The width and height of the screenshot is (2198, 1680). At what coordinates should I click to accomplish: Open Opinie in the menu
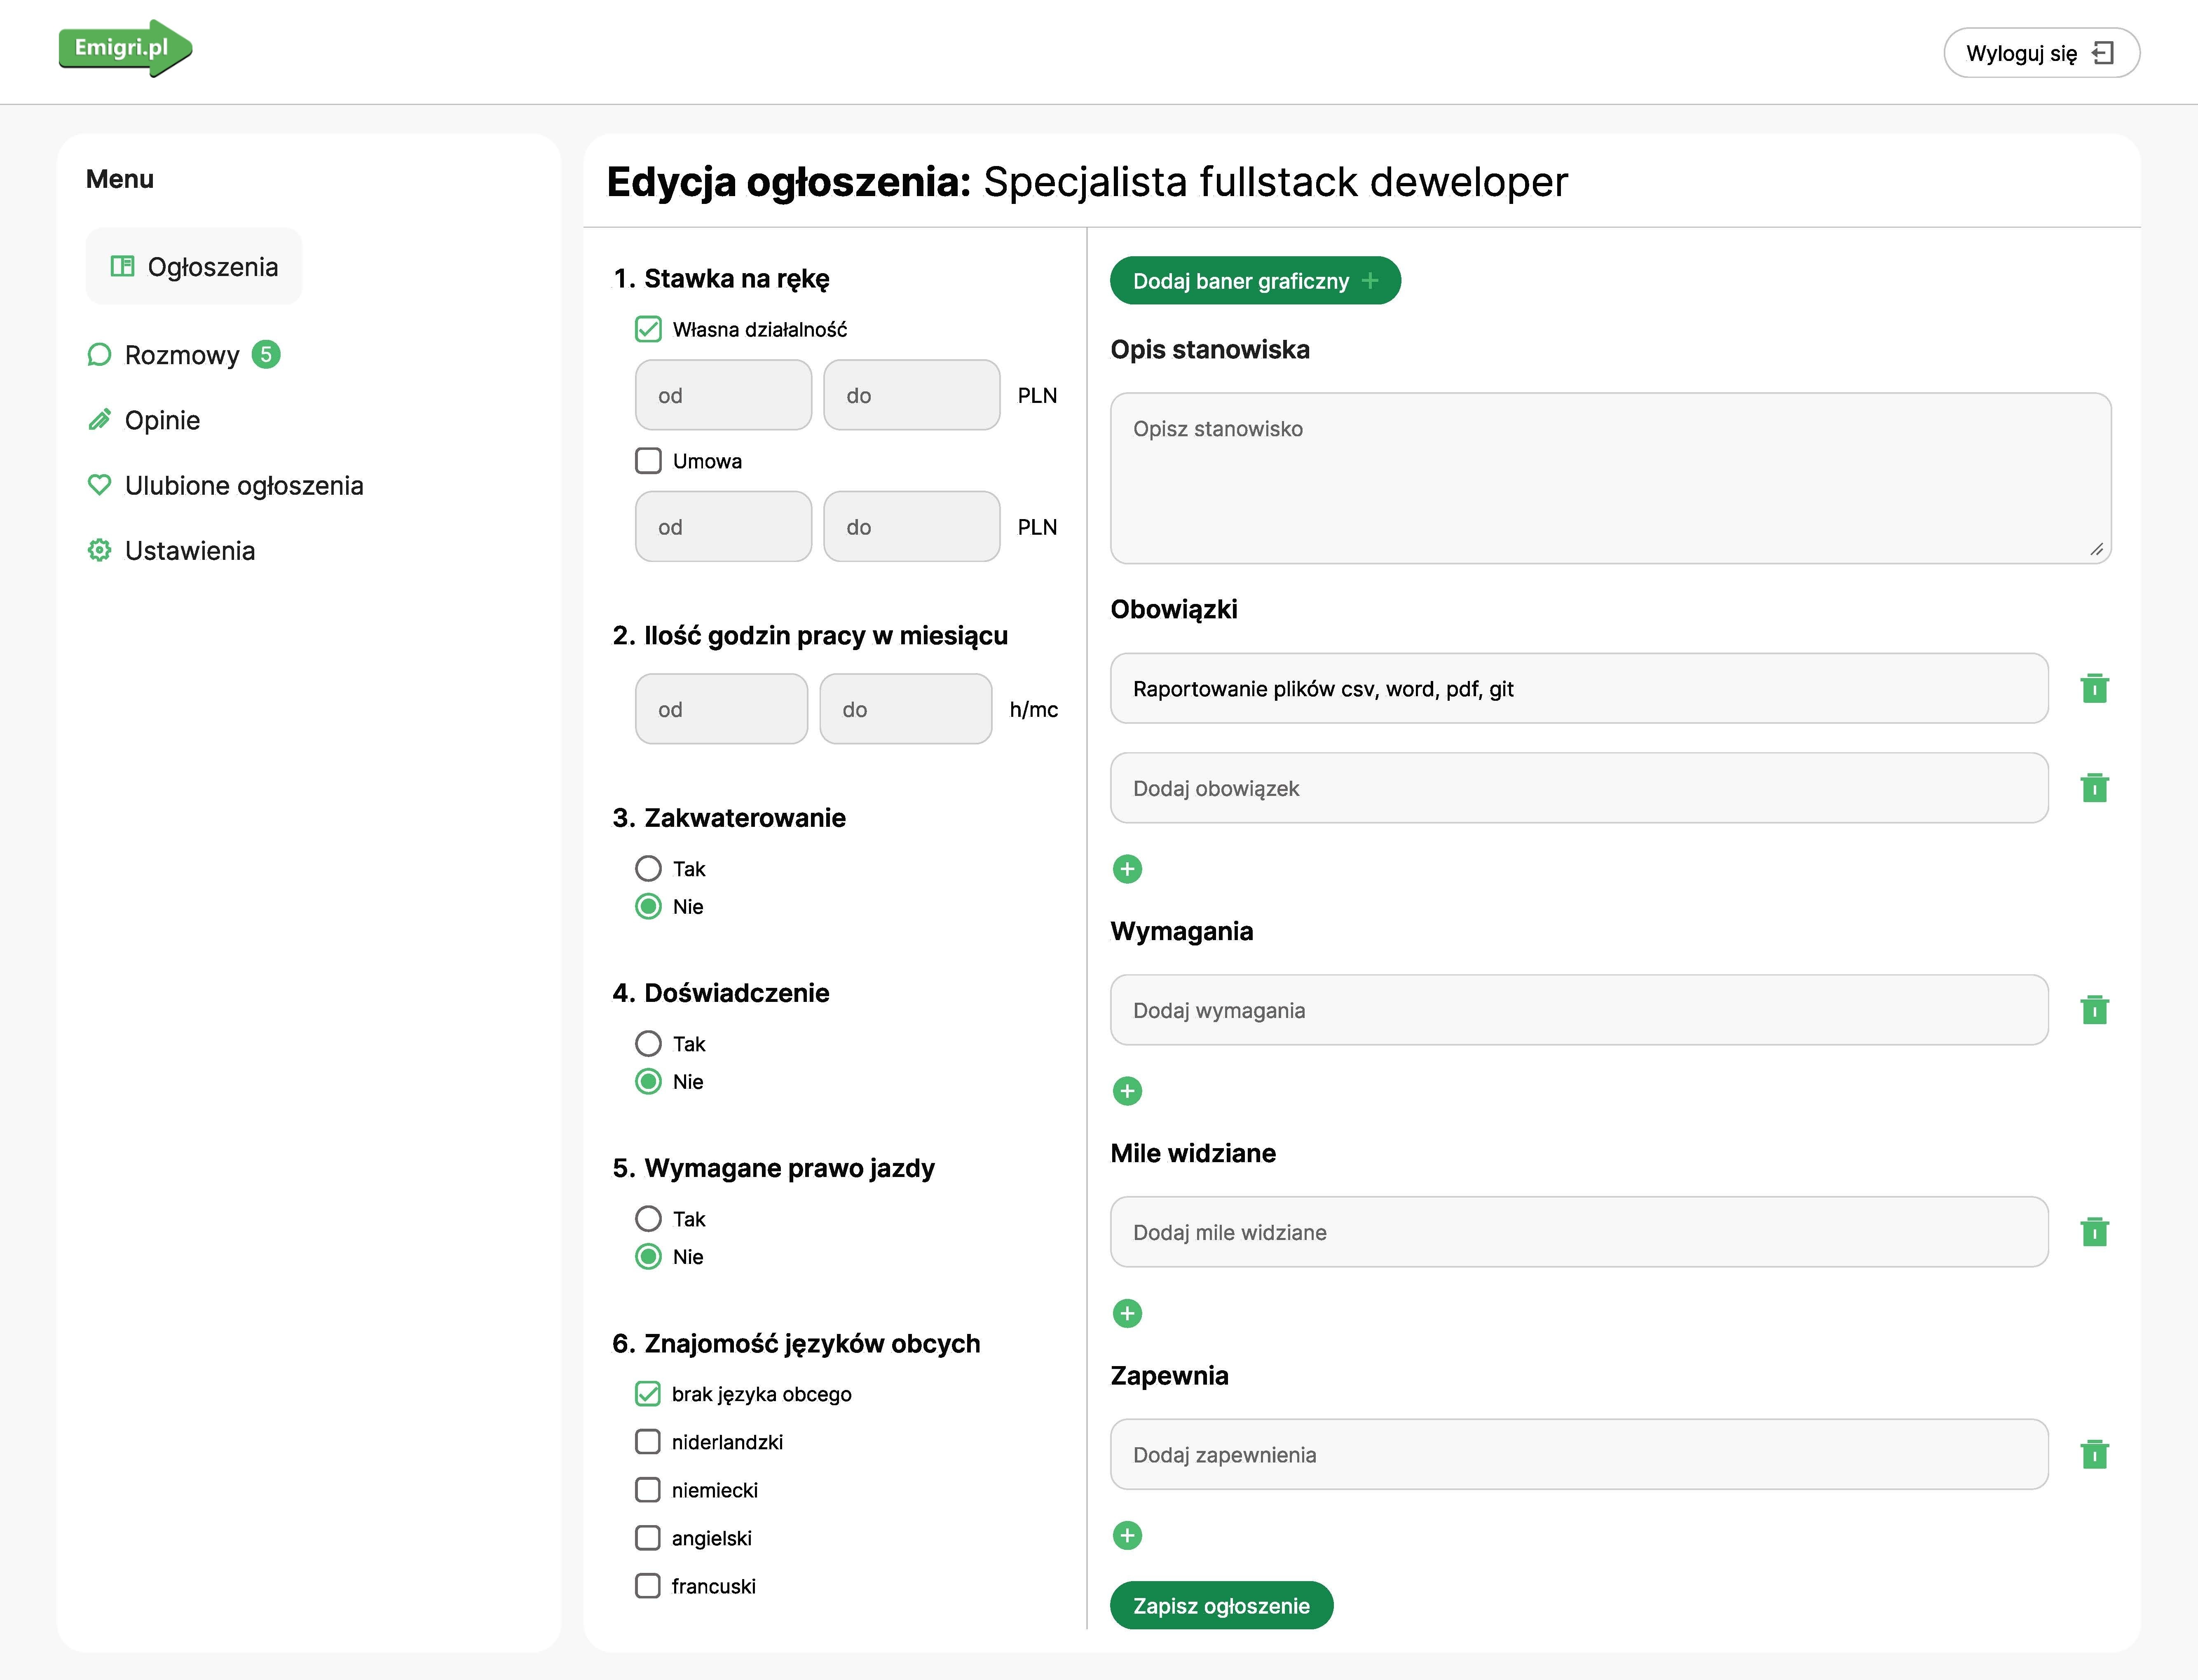[x=144, y=420]
